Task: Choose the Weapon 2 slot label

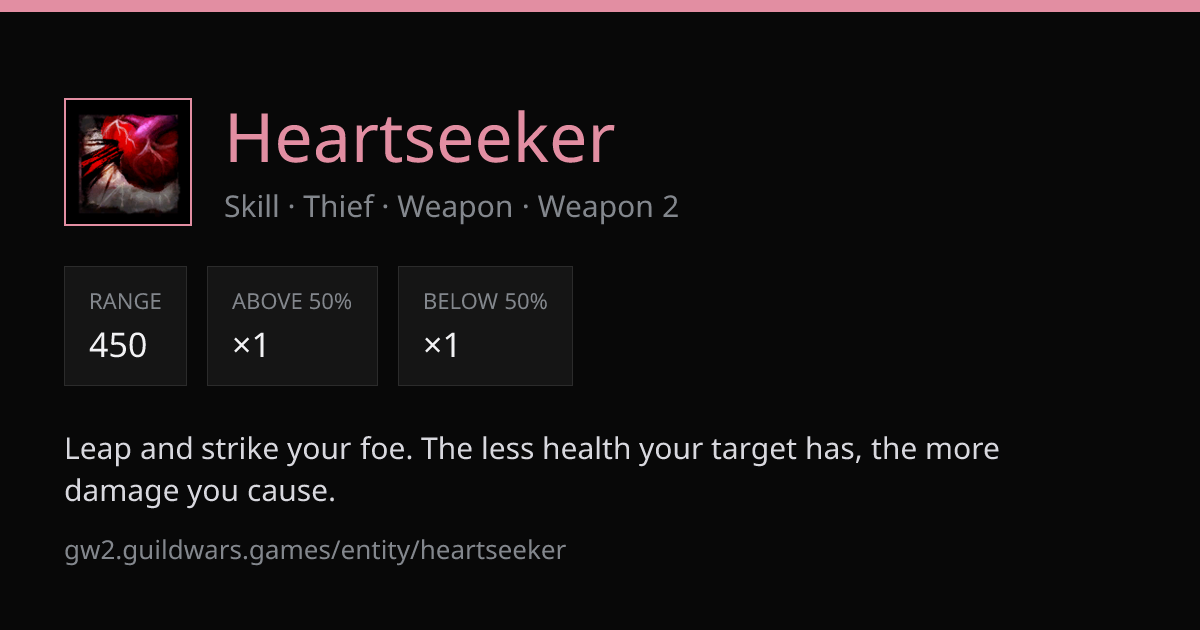Action: pos(608,207)
